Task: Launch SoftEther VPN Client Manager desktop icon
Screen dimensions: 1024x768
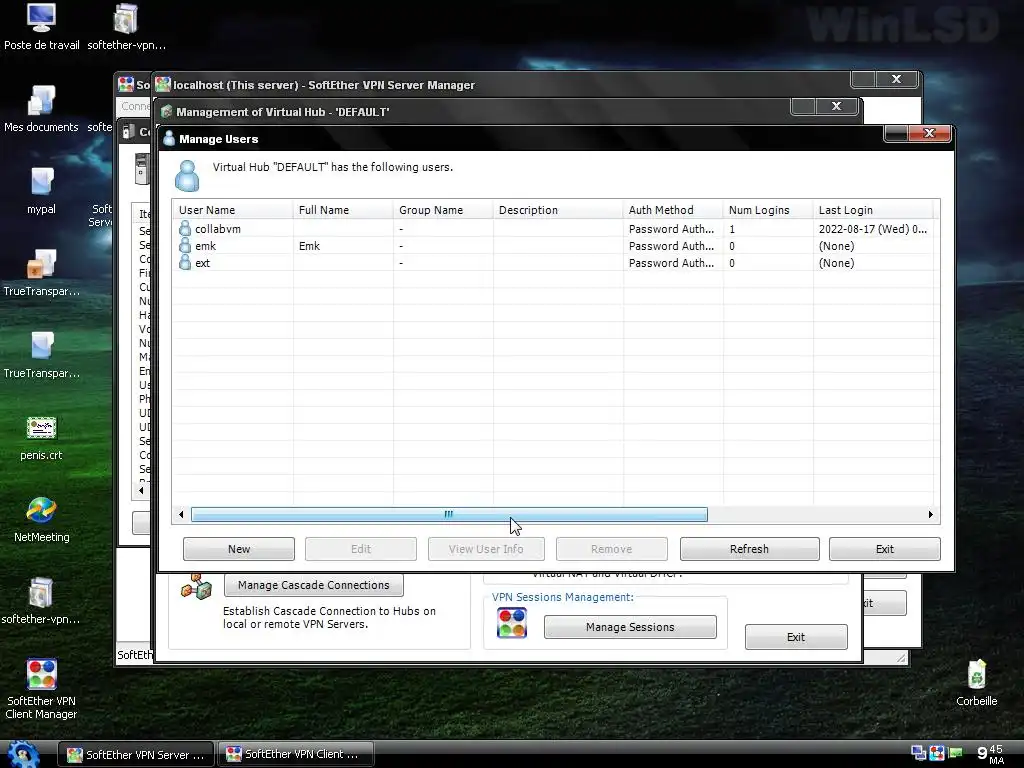Action: 41,690
